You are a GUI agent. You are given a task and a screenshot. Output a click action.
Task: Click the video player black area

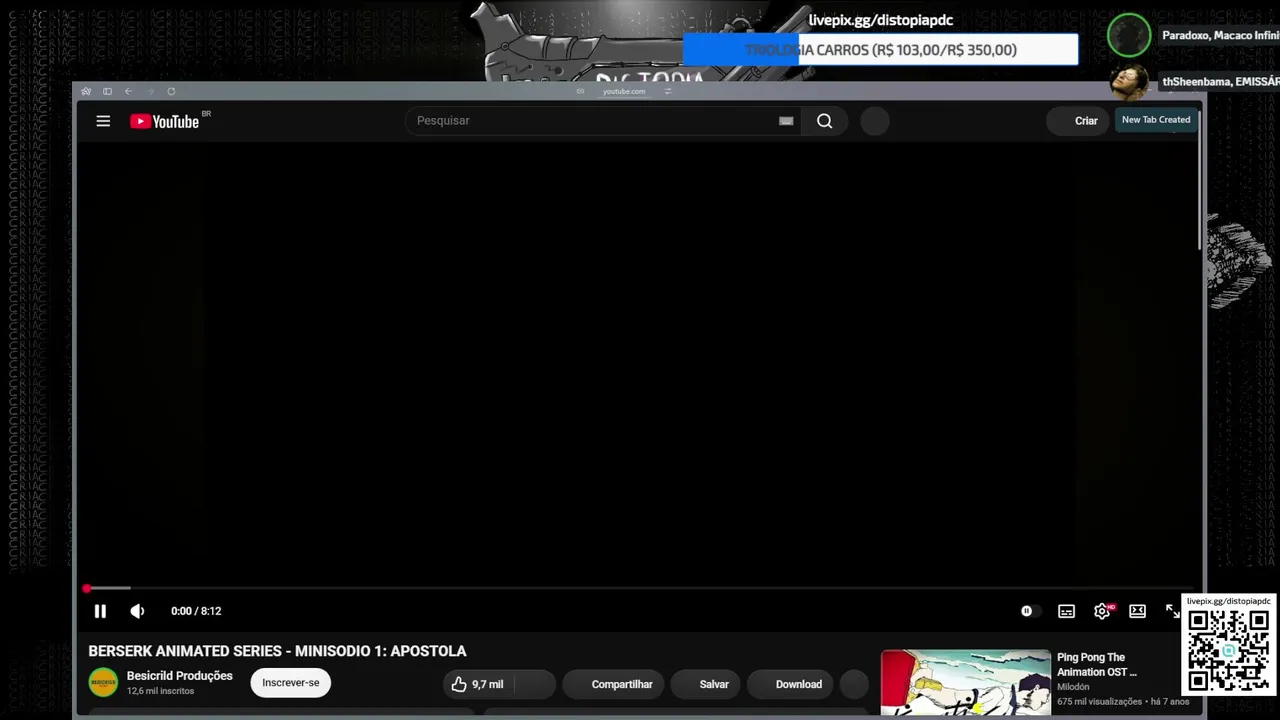click(640, 363)
